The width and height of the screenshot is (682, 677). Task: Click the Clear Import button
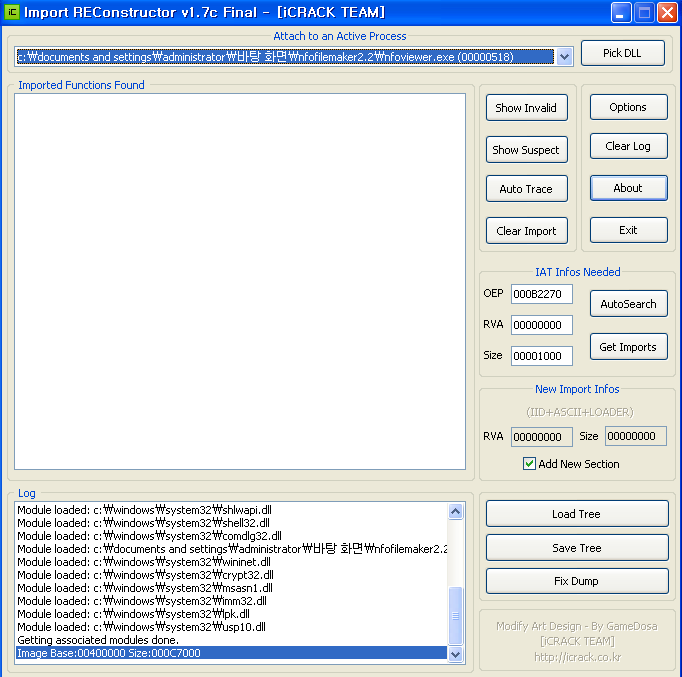point(526,230)
